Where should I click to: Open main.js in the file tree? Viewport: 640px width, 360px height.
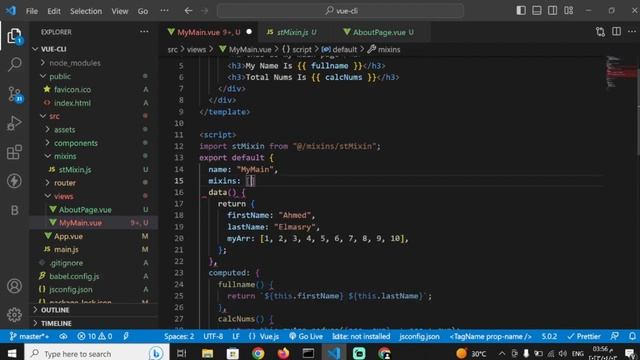66,249
